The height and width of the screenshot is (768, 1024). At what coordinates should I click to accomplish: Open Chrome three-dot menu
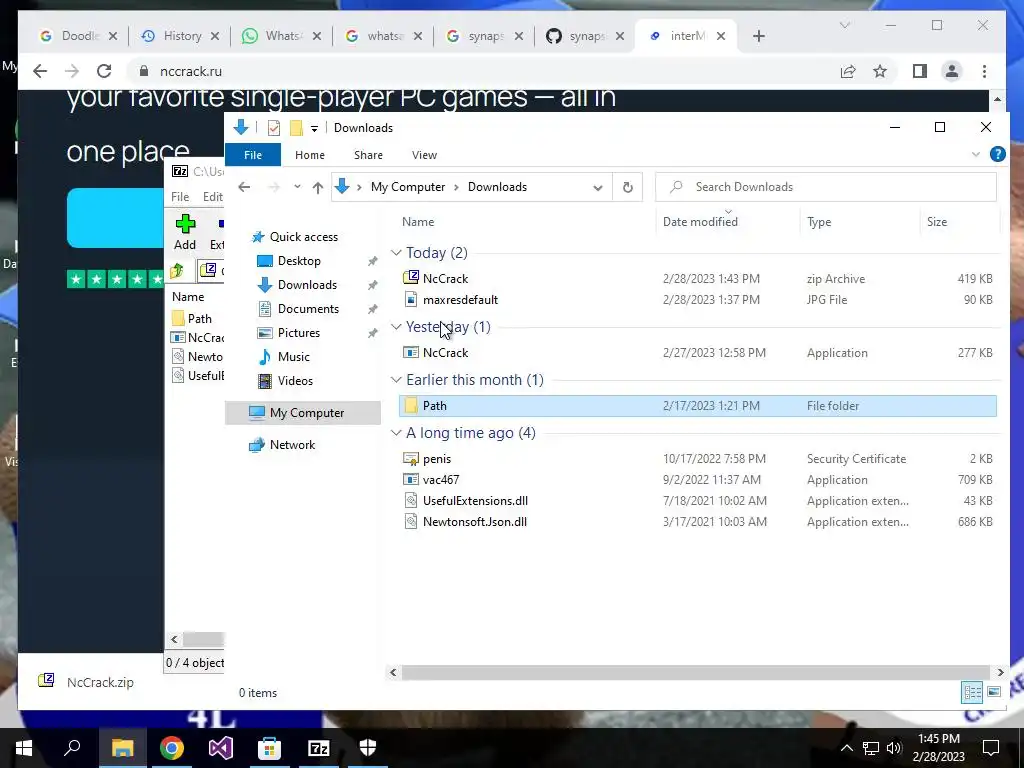pyautogui.click(x=984, y=71)
